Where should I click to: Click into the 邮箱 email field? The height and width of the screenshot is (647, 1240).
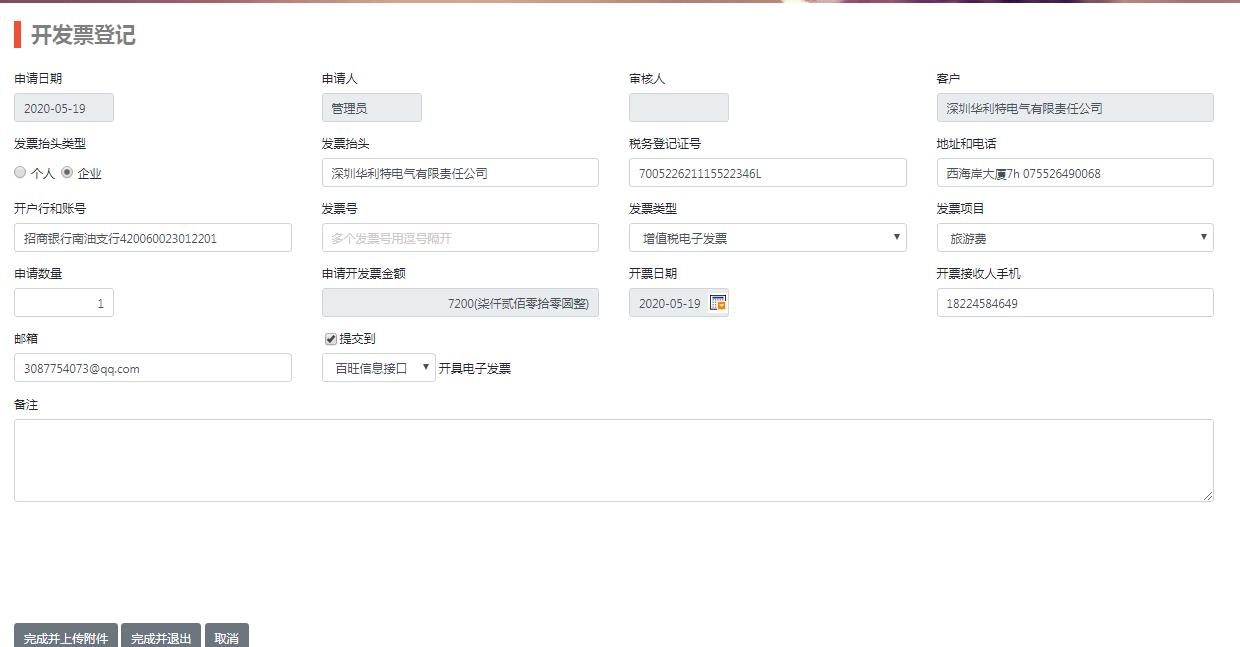point(153,368)
